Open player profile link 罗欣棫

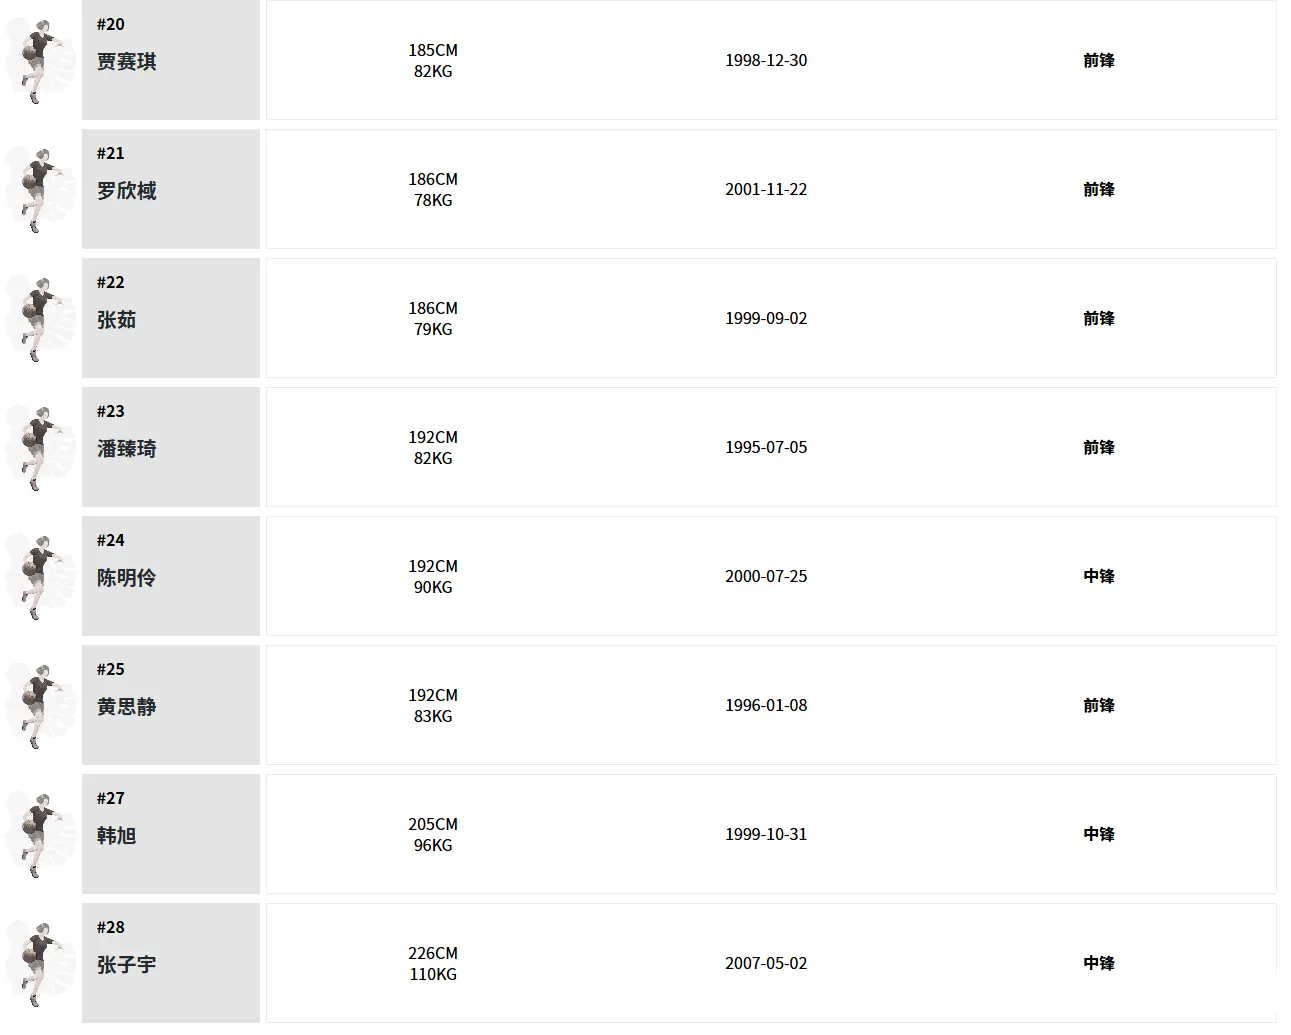(x=127, y=191)
